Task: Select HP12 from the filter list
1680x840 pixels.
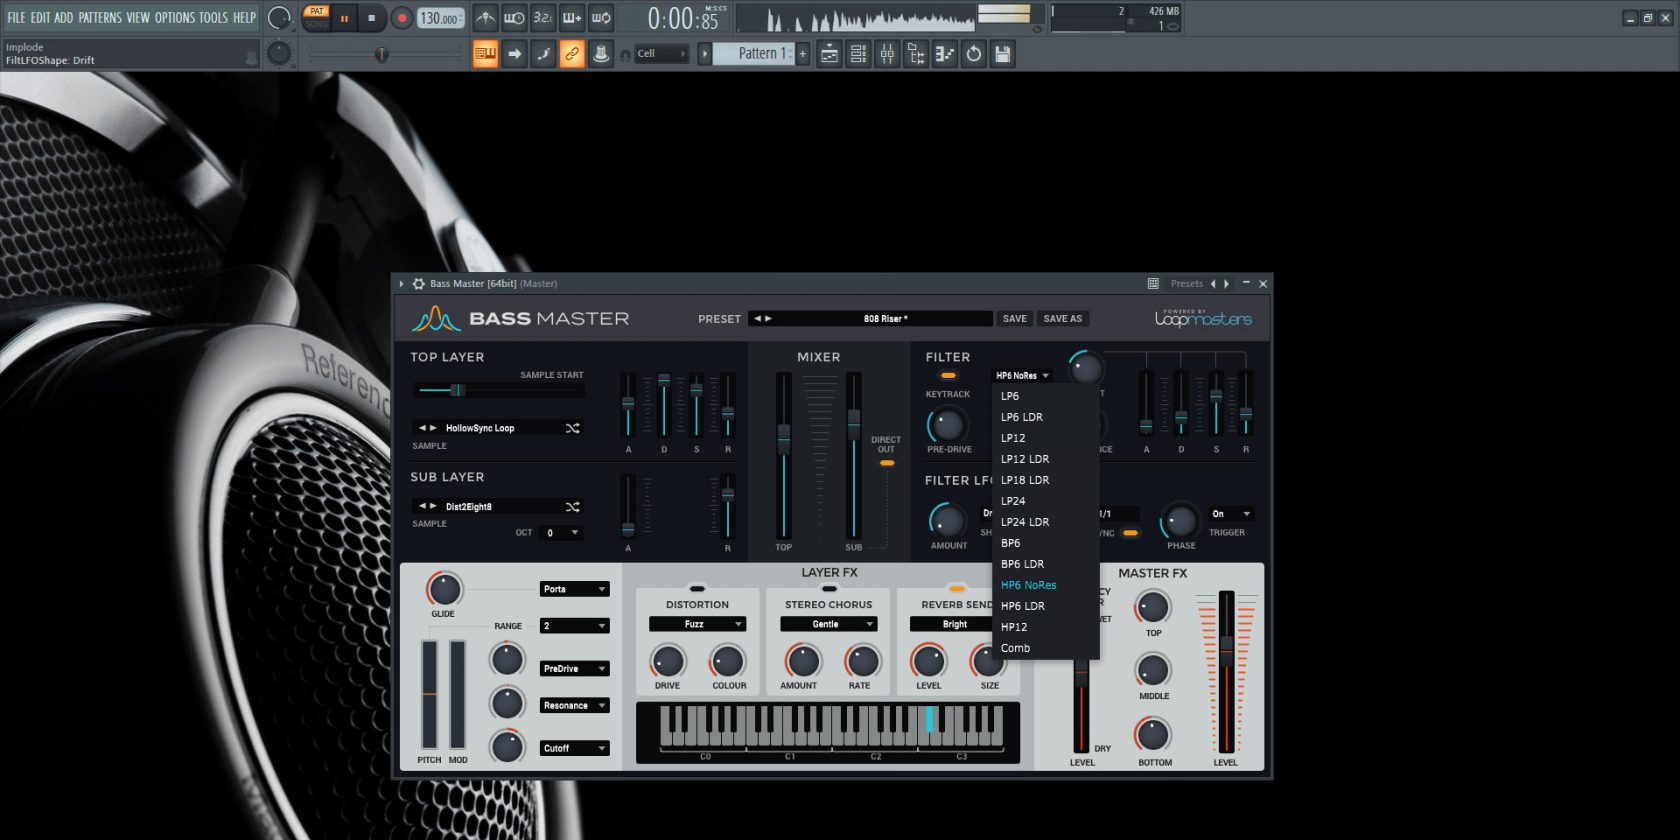Action: click(1045, 627)
